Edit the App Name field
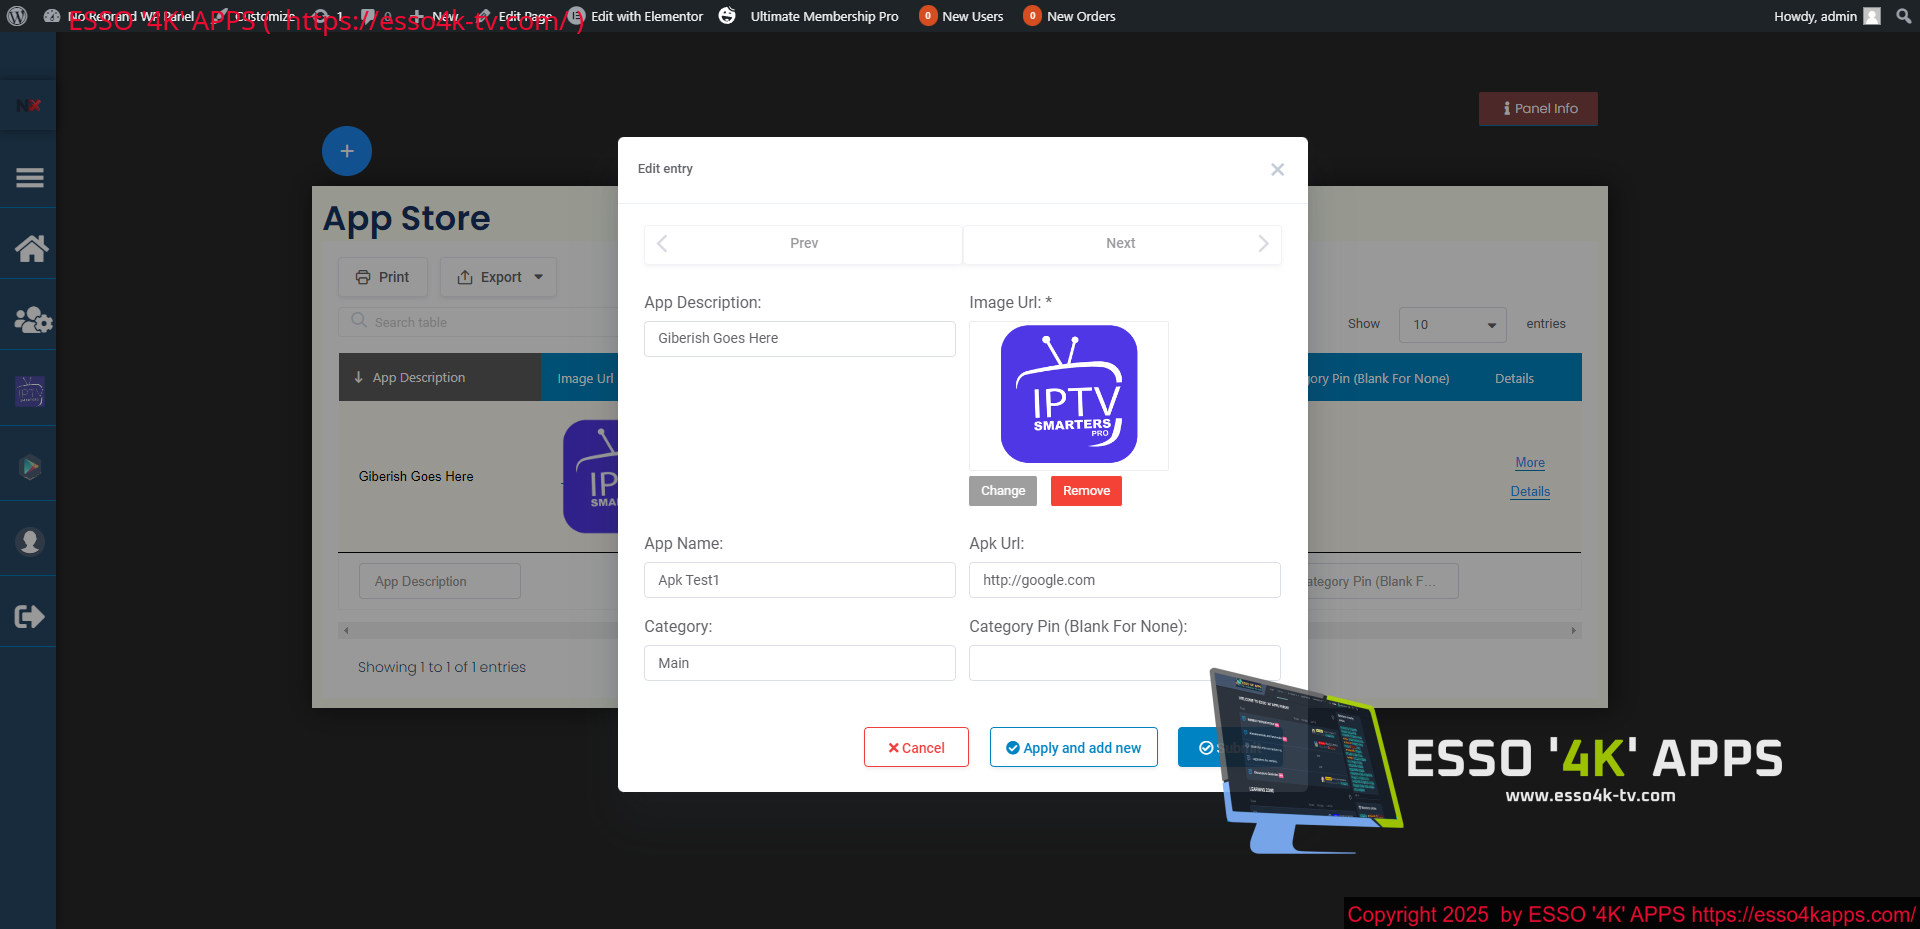This screenshot has width=1920, height=929. click(799, 580)
